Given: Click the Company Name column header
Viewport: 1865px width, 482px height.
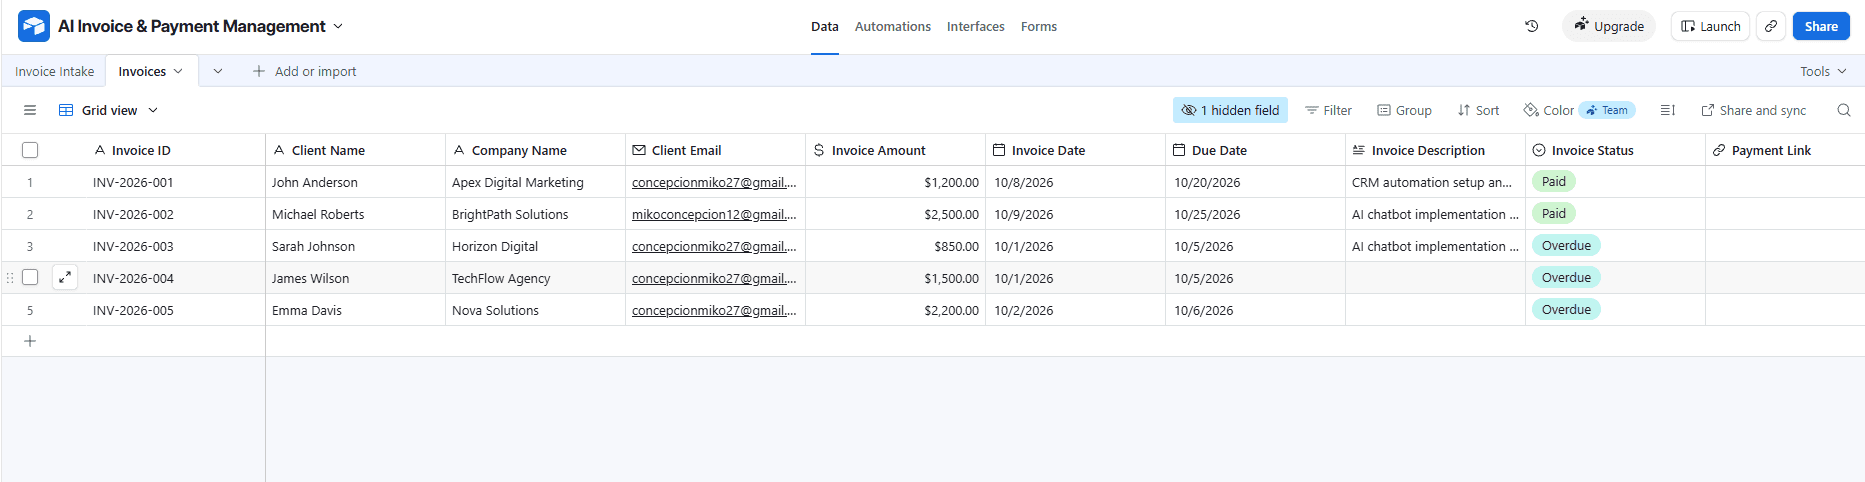Looking at the screenshot, I should click(535, 150).
